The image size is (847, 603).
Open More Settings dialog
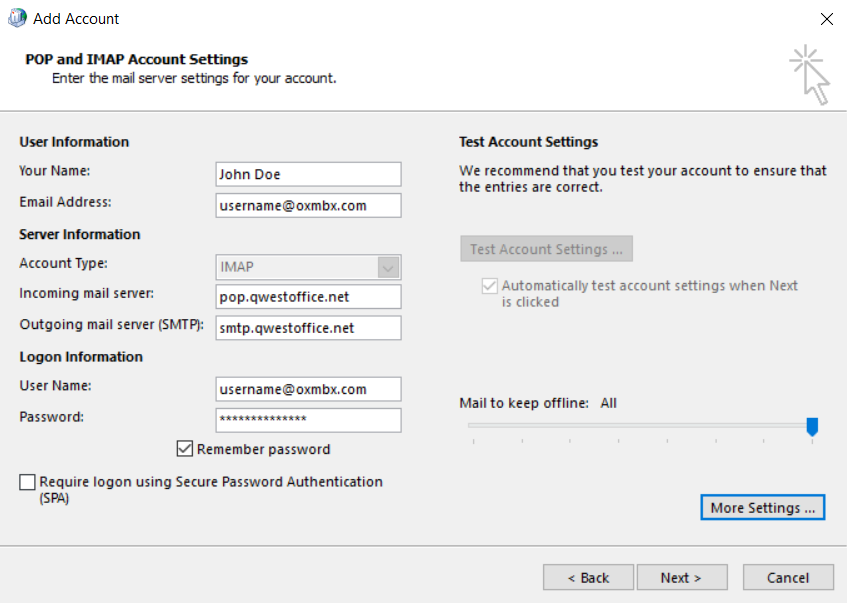click(x=762, y=507)
